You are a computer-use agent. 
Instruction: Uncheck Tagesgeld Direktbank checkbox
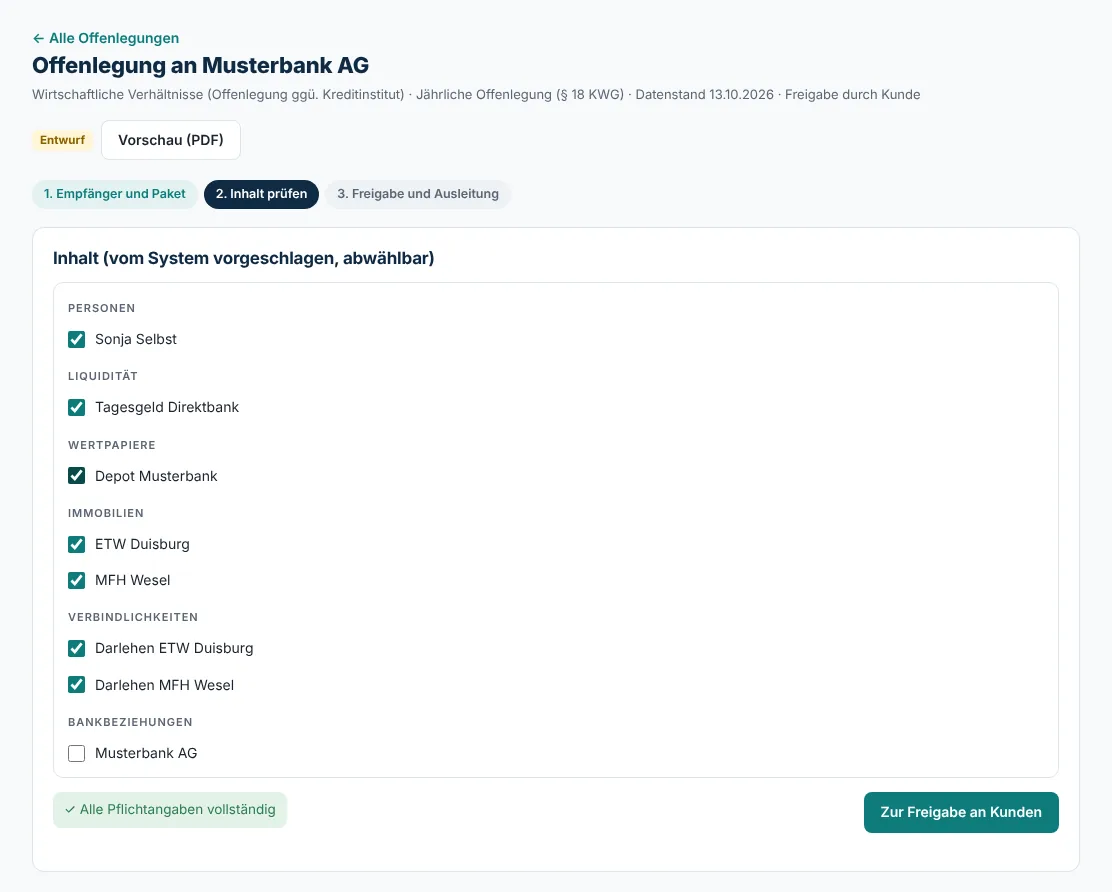77,408
